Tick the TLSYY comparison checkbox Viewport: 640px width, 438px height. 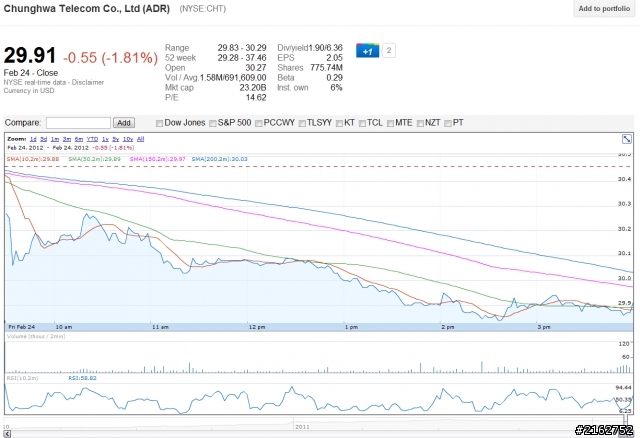(302, 123)
